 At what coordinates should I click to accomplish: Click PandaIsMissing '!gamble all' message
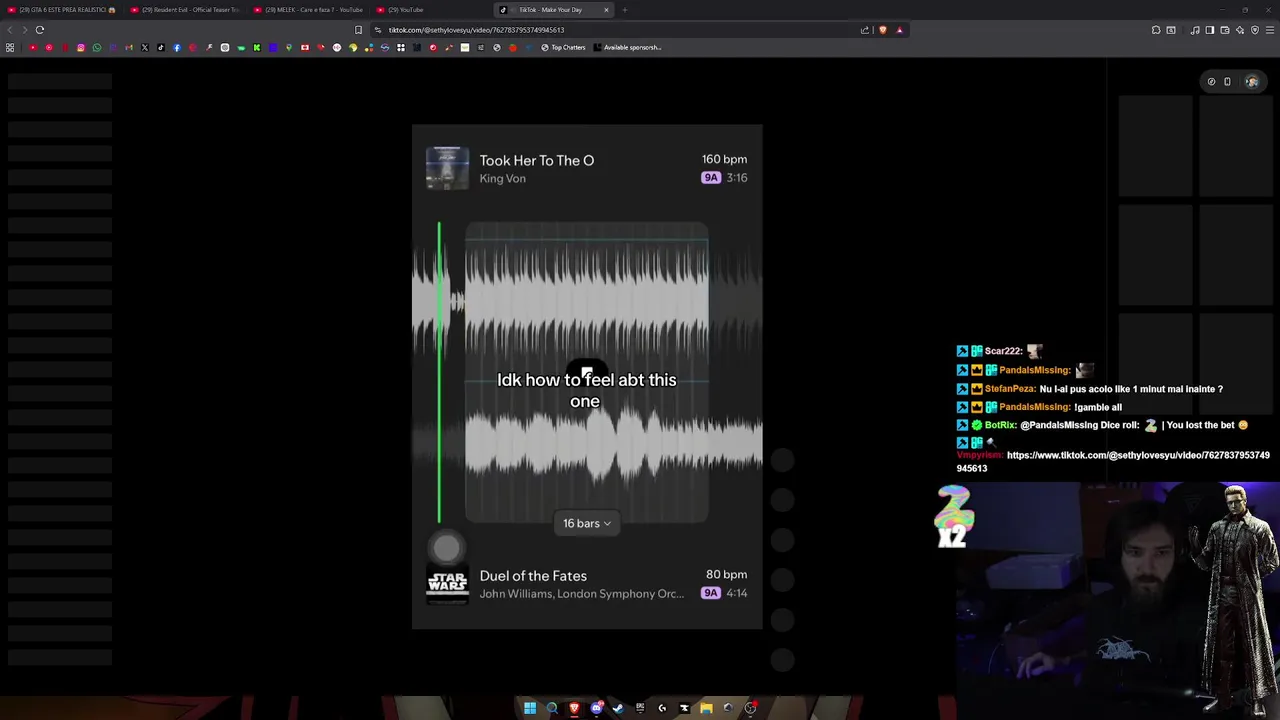tap(1097, 407)
